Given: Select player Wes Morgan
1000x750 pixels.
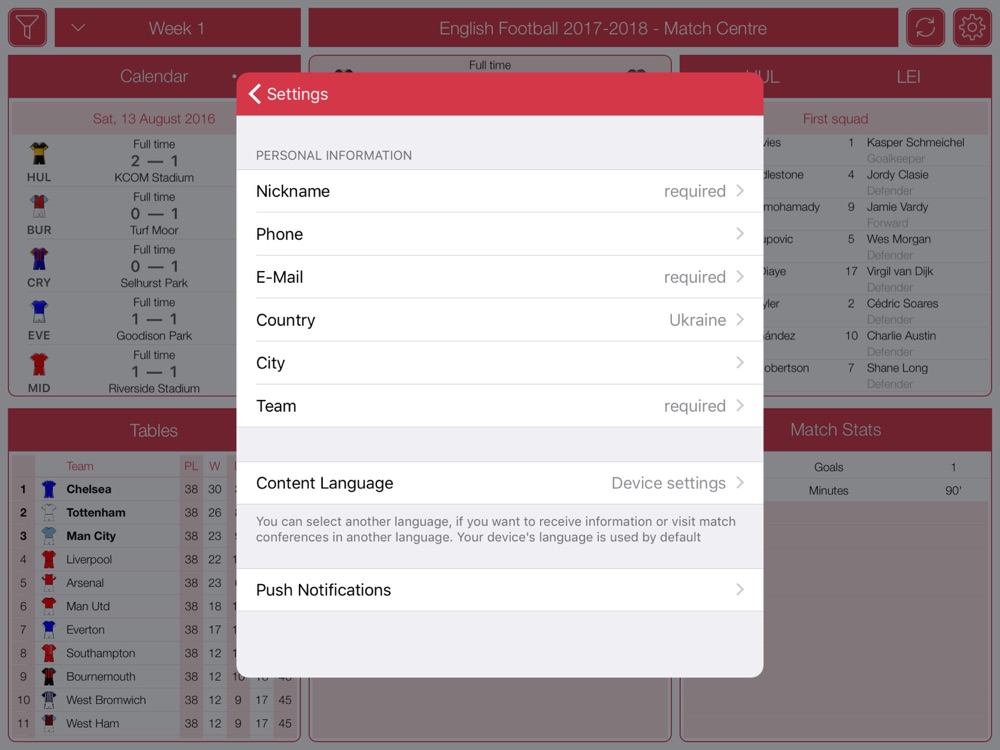Looking at the screenshot, I should coord(899,239).
